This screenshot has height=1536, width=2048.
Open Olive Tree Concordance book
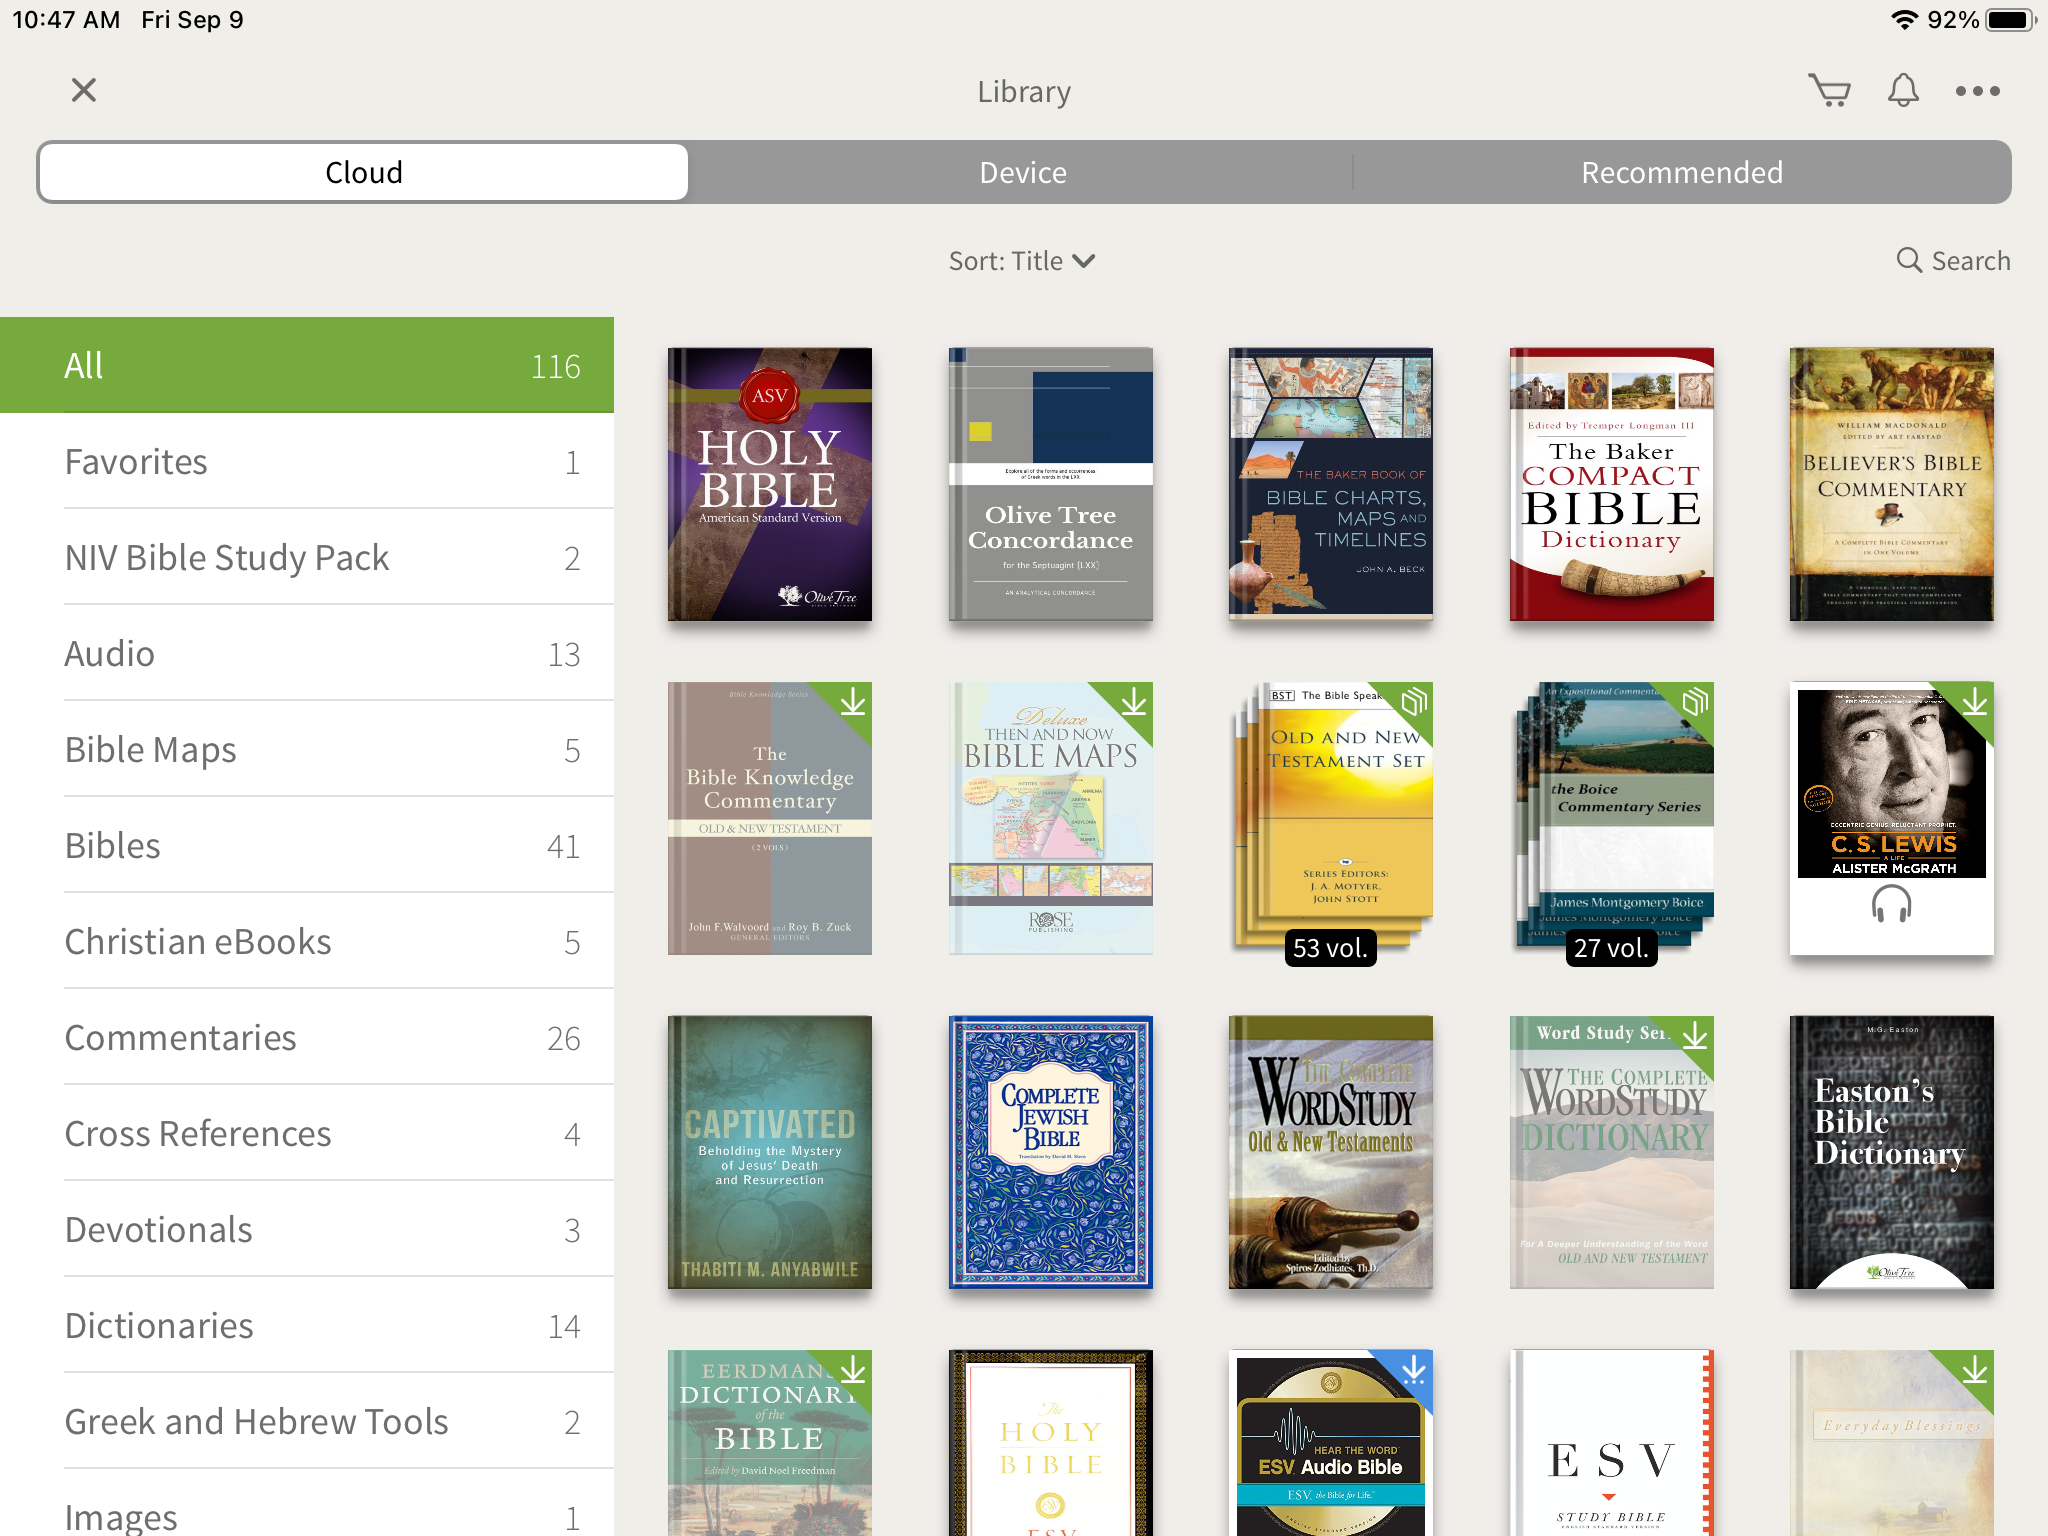click(x=1051, y=484)
